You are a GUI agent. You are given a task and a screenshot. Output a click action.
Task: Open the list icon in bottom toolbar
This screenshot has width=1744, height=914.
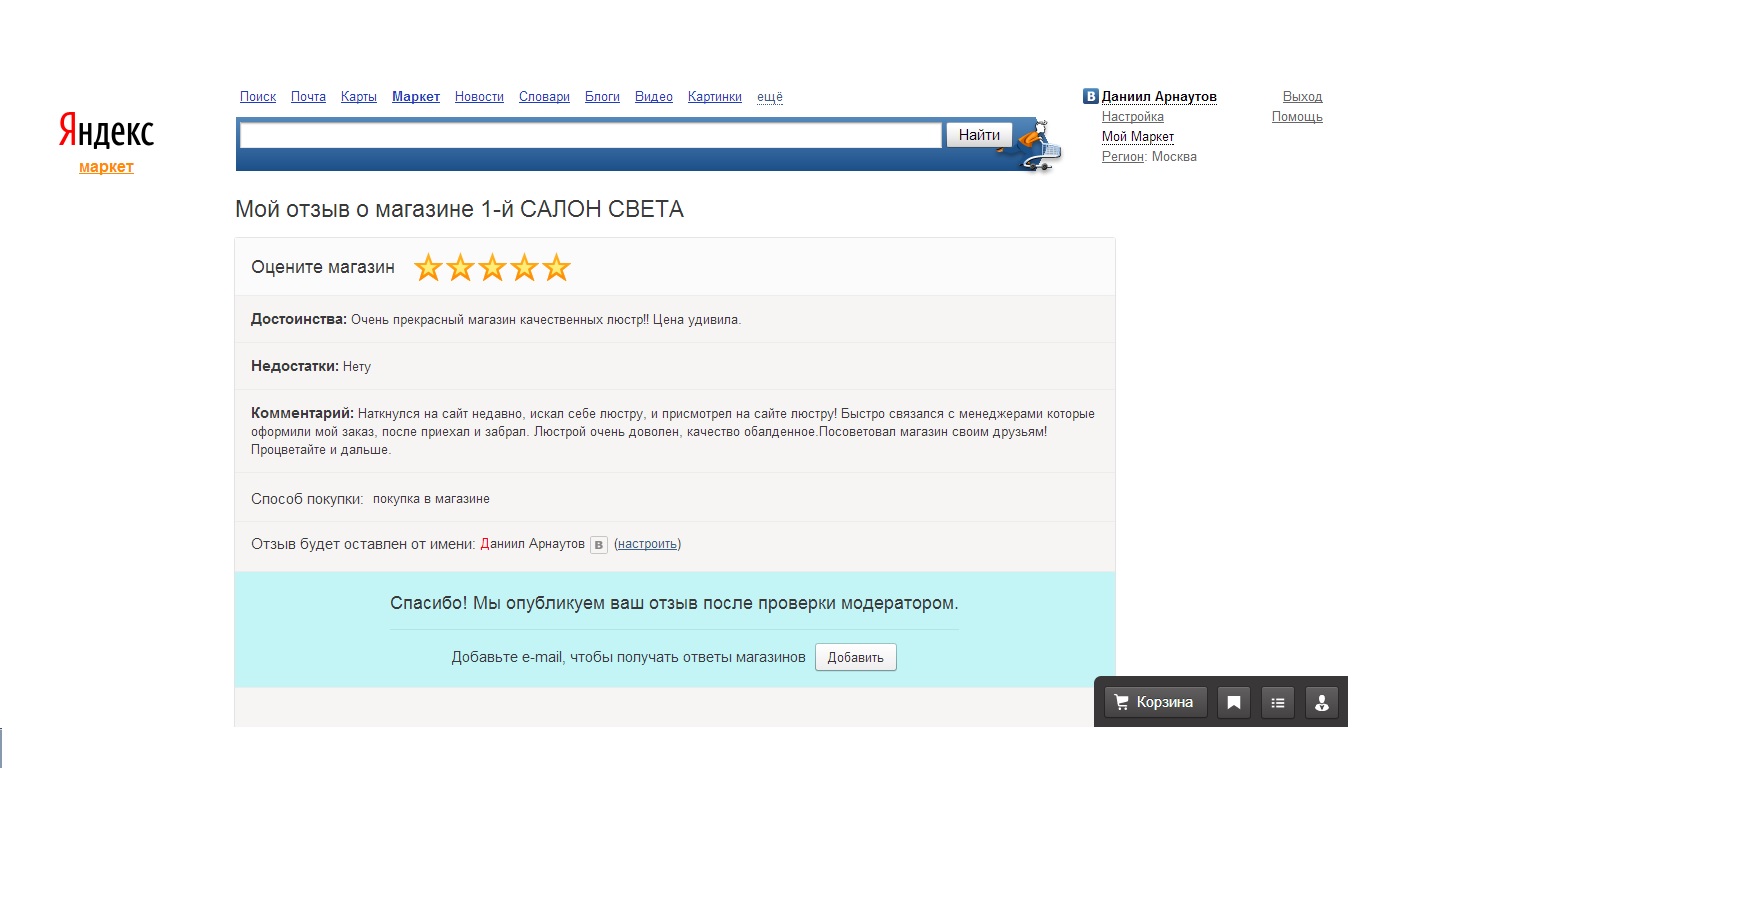(x=1278, y=702)
